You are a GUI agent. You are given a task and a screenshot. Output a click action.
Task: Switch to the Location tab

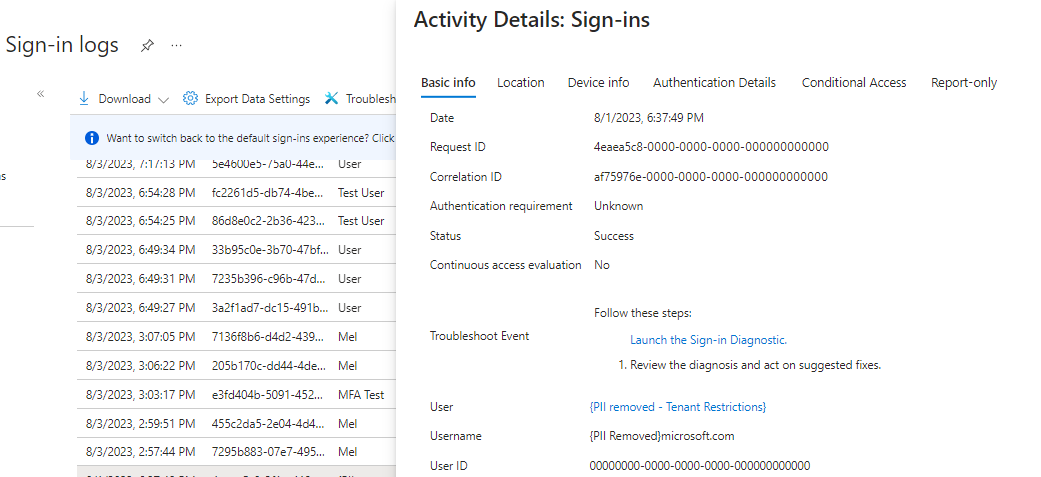pos(520,83)
